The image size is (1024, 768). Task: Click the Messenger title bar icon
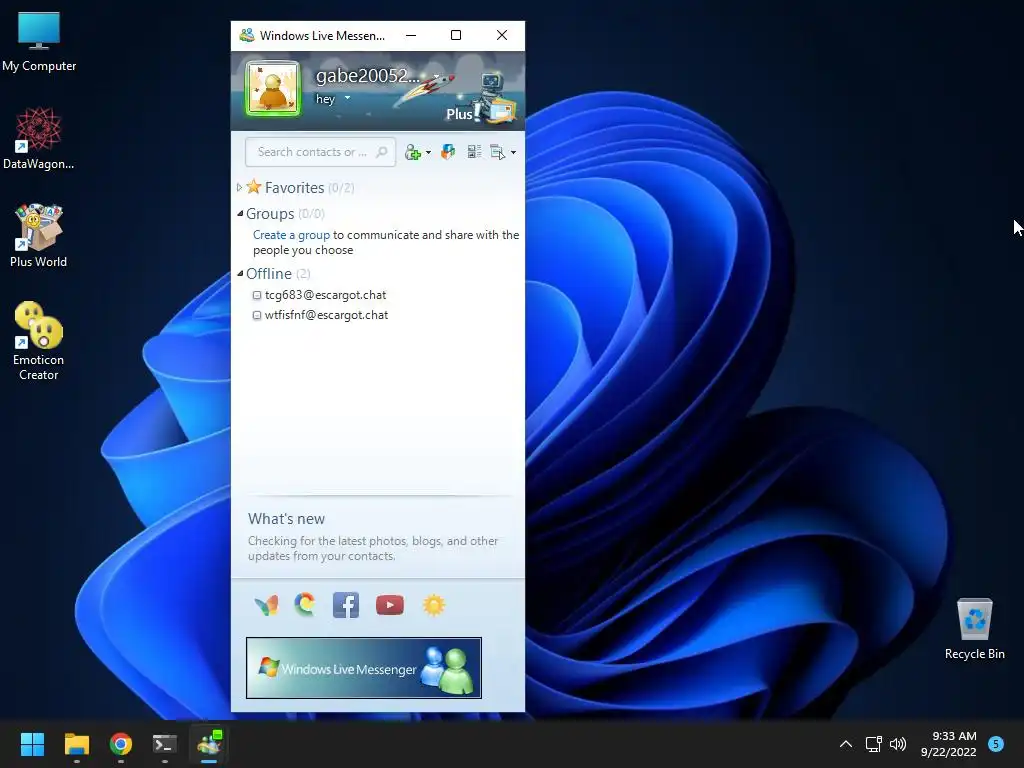click(x=247, y=35)
